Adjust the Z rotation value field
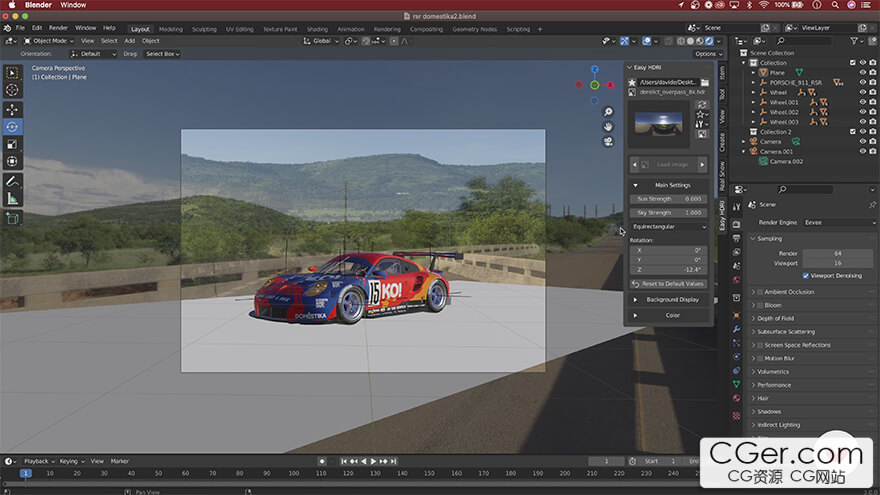 pos(668,270)
